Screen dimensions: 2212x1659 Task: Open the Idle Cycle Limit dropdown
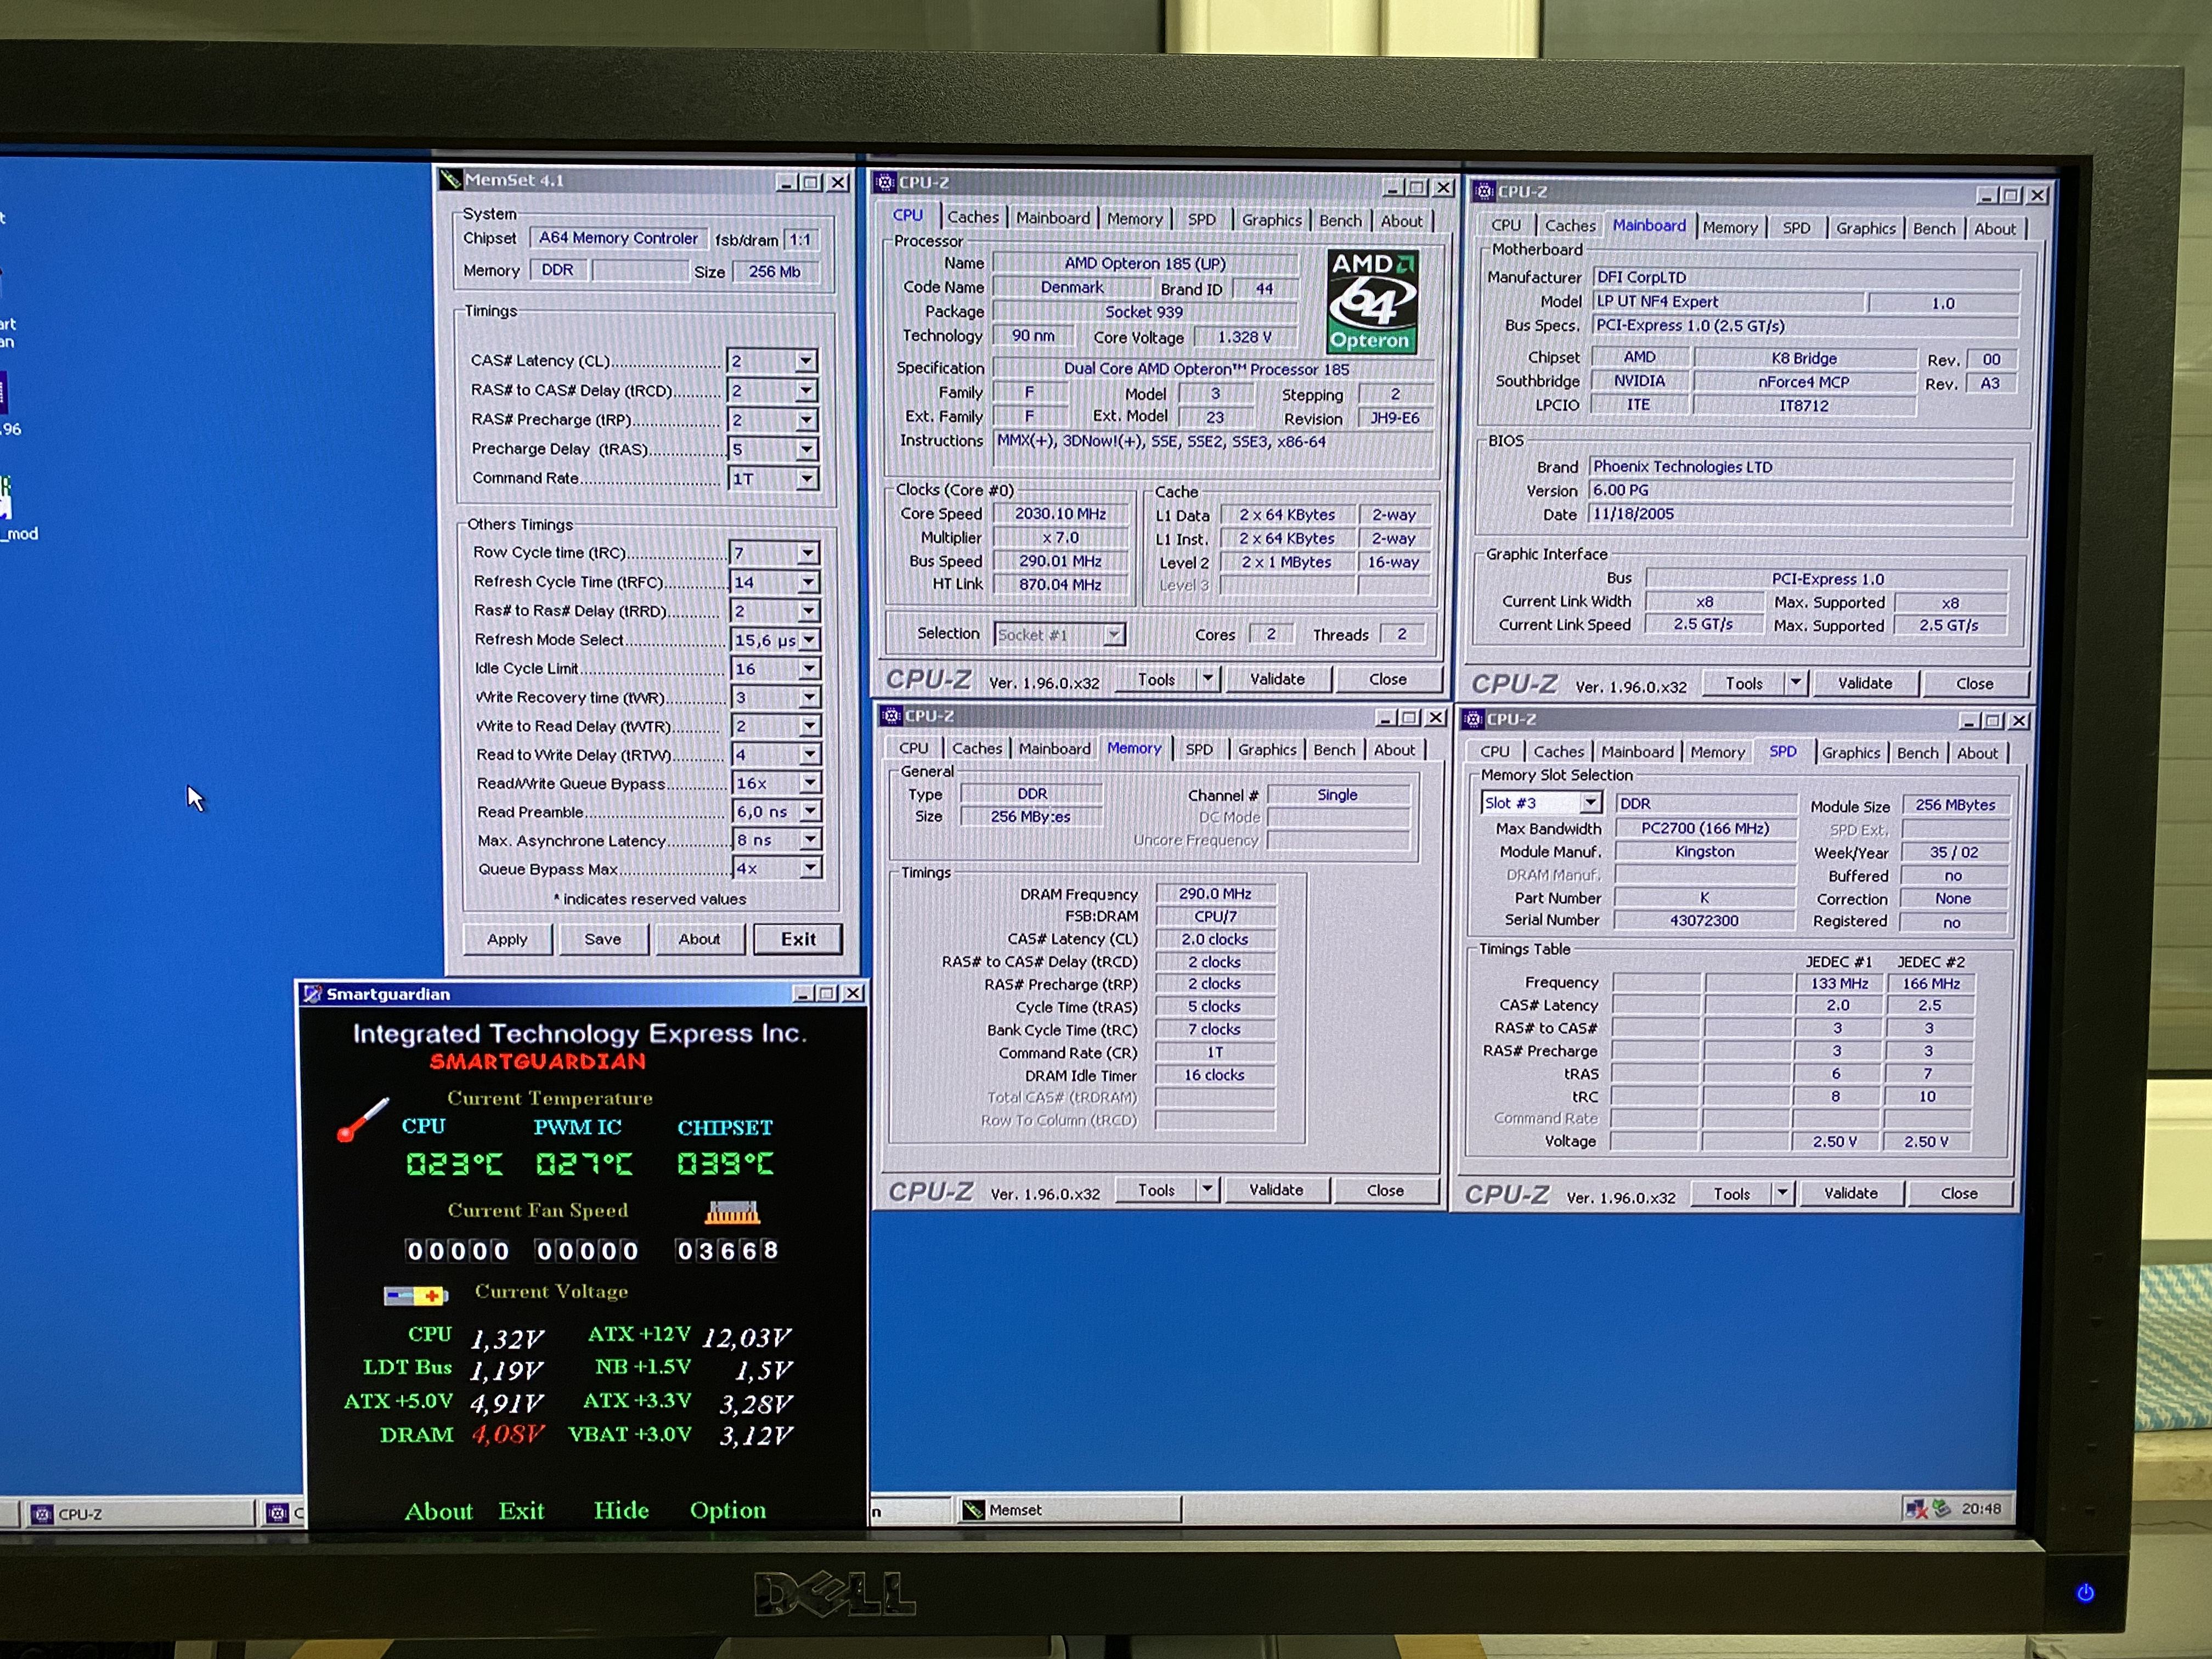click(809, 668)
